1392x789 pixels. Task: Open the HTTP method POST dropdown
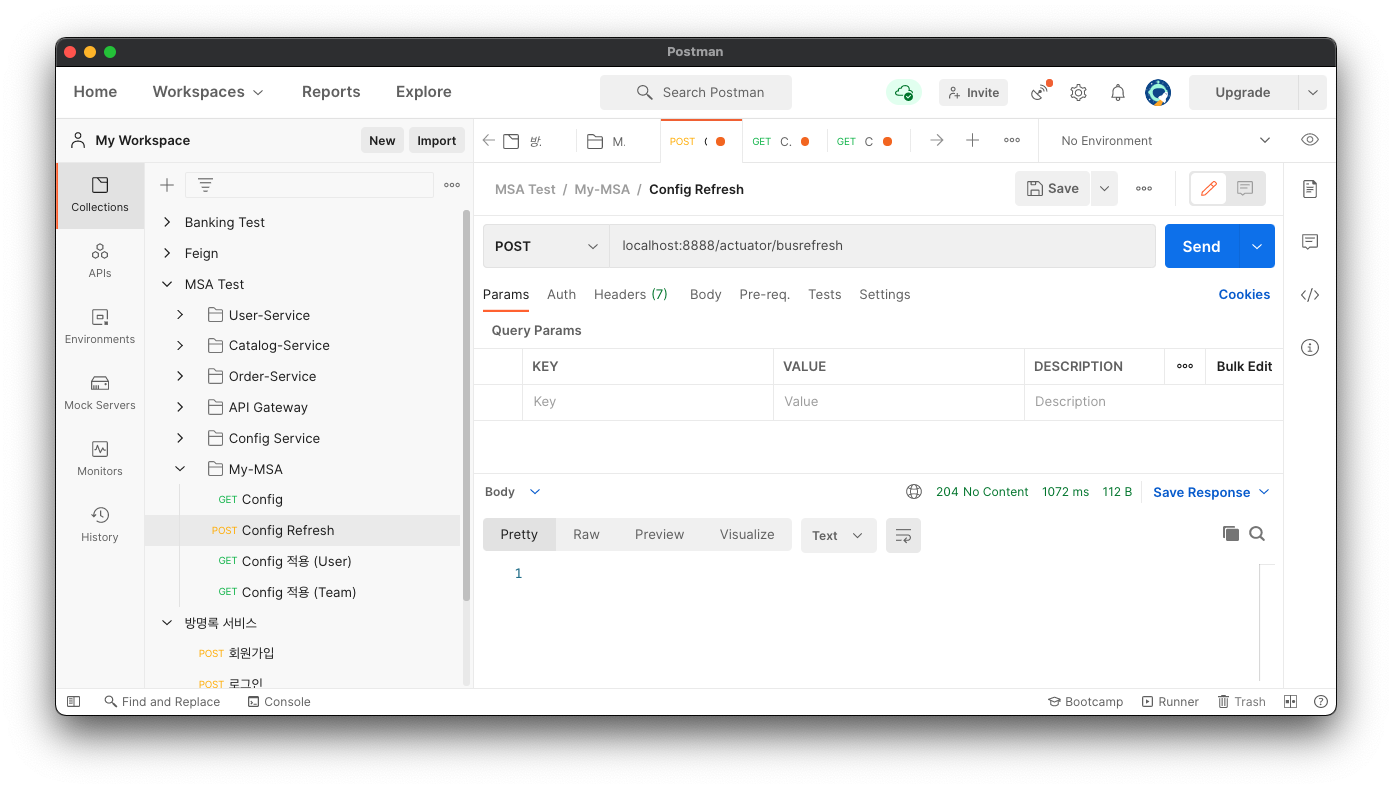point(545,246)
